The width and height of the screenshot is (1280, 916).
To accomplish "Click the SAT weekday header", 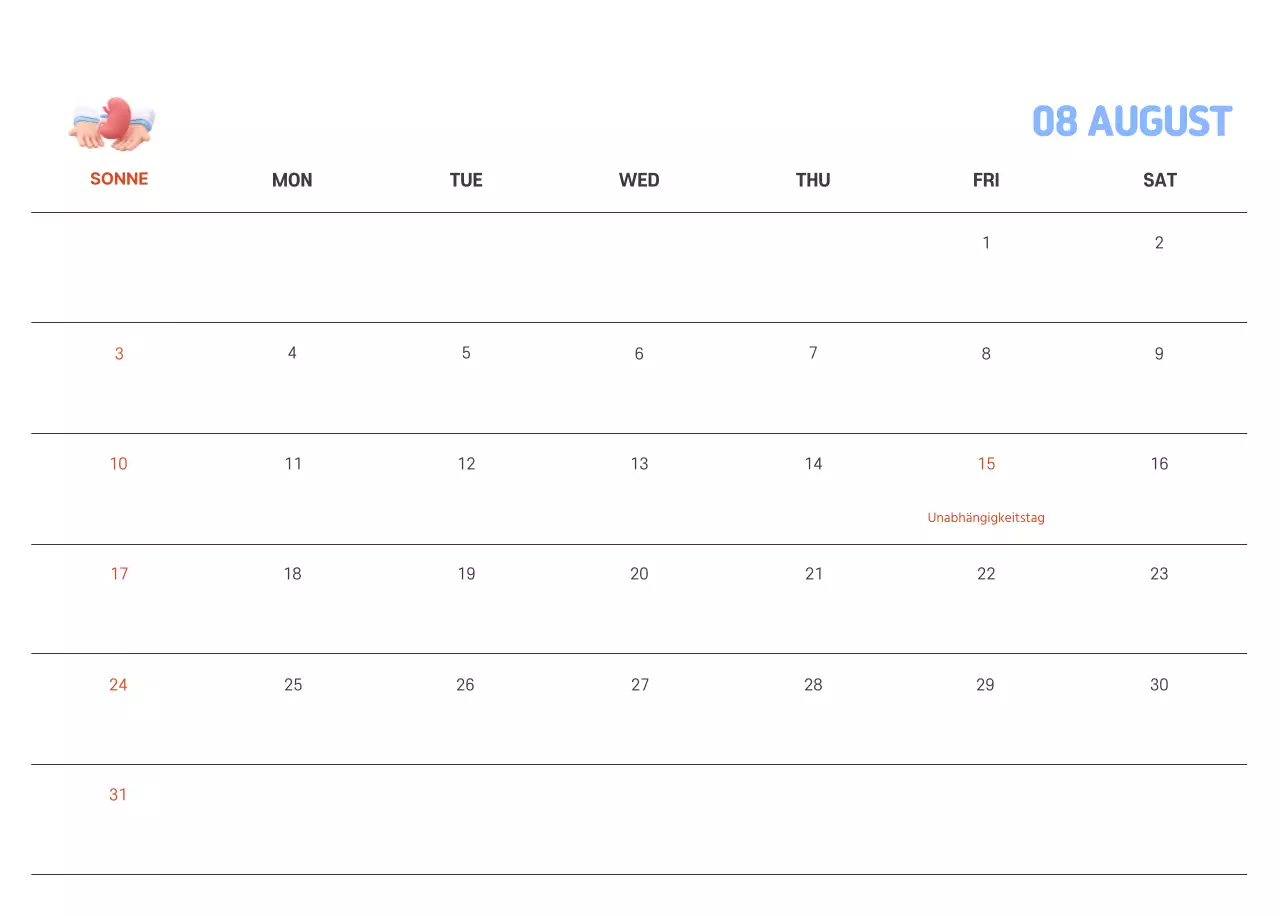I will [x=1159, y=180].
